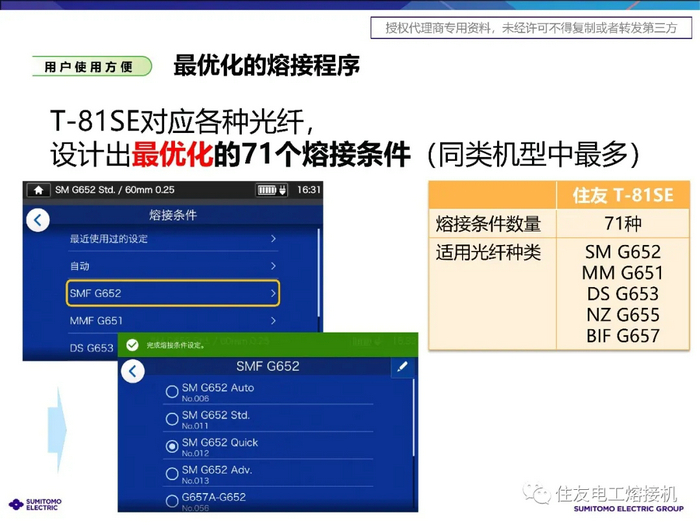This screenshot has height=525, width=700.
Task: Select the DS G653 list entry
Action: [91, 348]
